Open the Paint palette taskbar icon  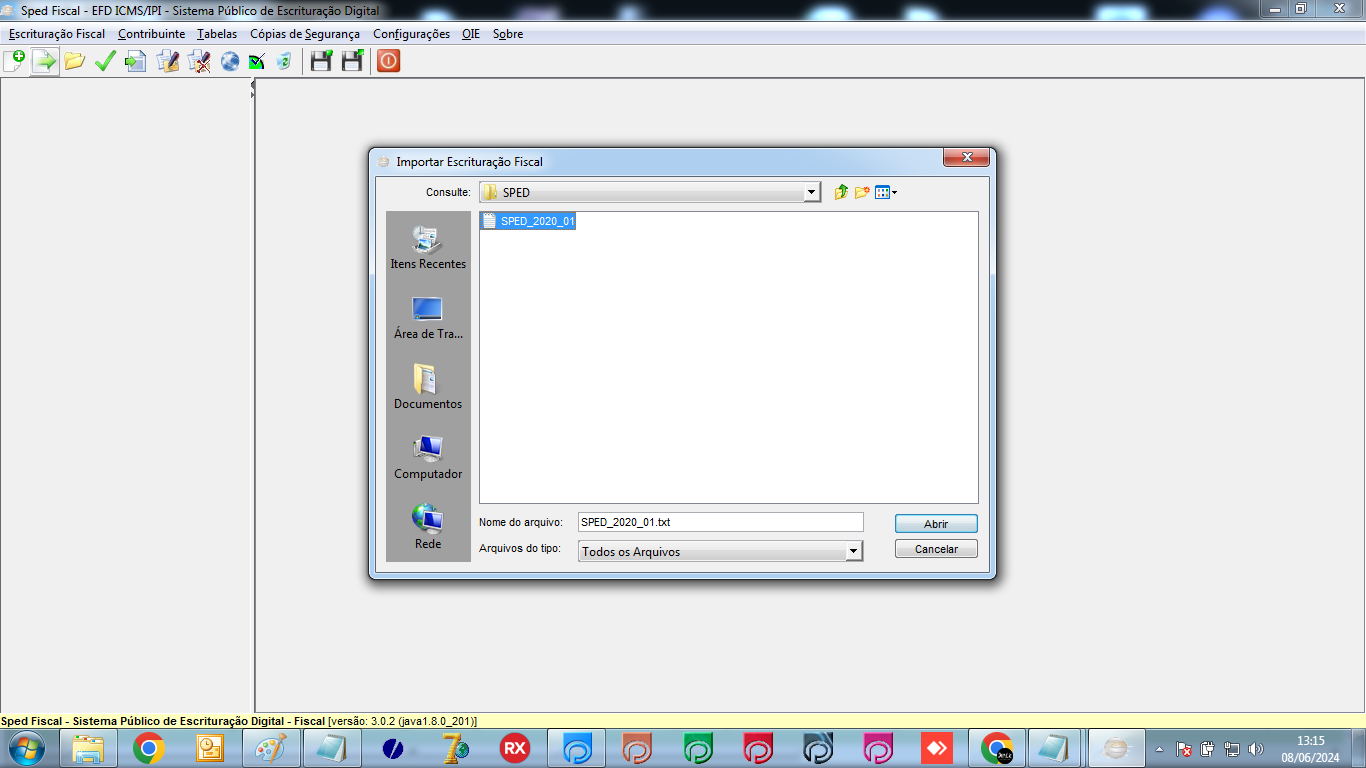pos(271,748)
